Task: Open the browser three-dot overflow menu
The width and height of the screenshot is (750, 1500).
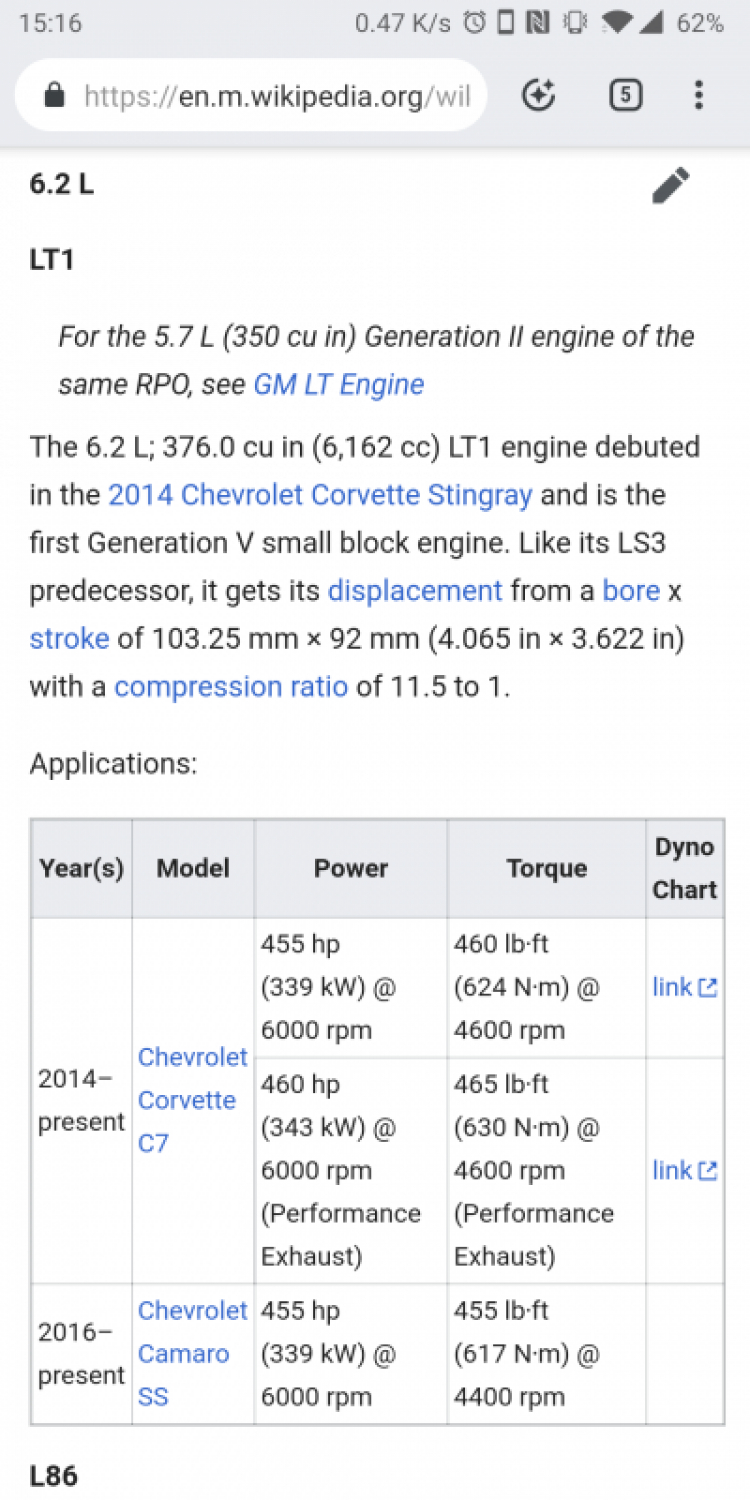Action: [698, 95]
